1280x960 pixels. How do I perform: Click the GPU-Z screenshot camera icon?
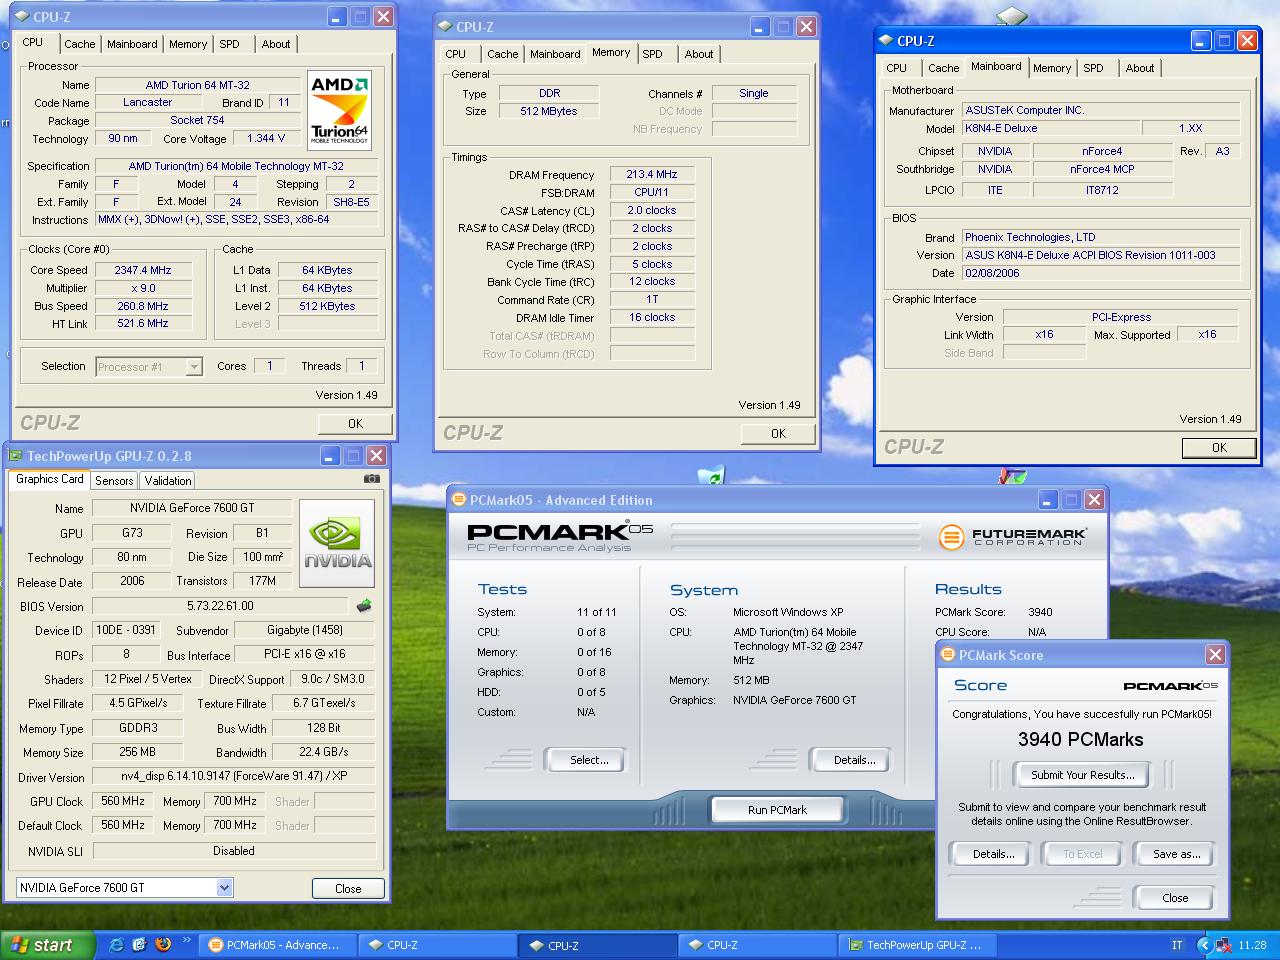pyautogui.click(x=372, y=479)
